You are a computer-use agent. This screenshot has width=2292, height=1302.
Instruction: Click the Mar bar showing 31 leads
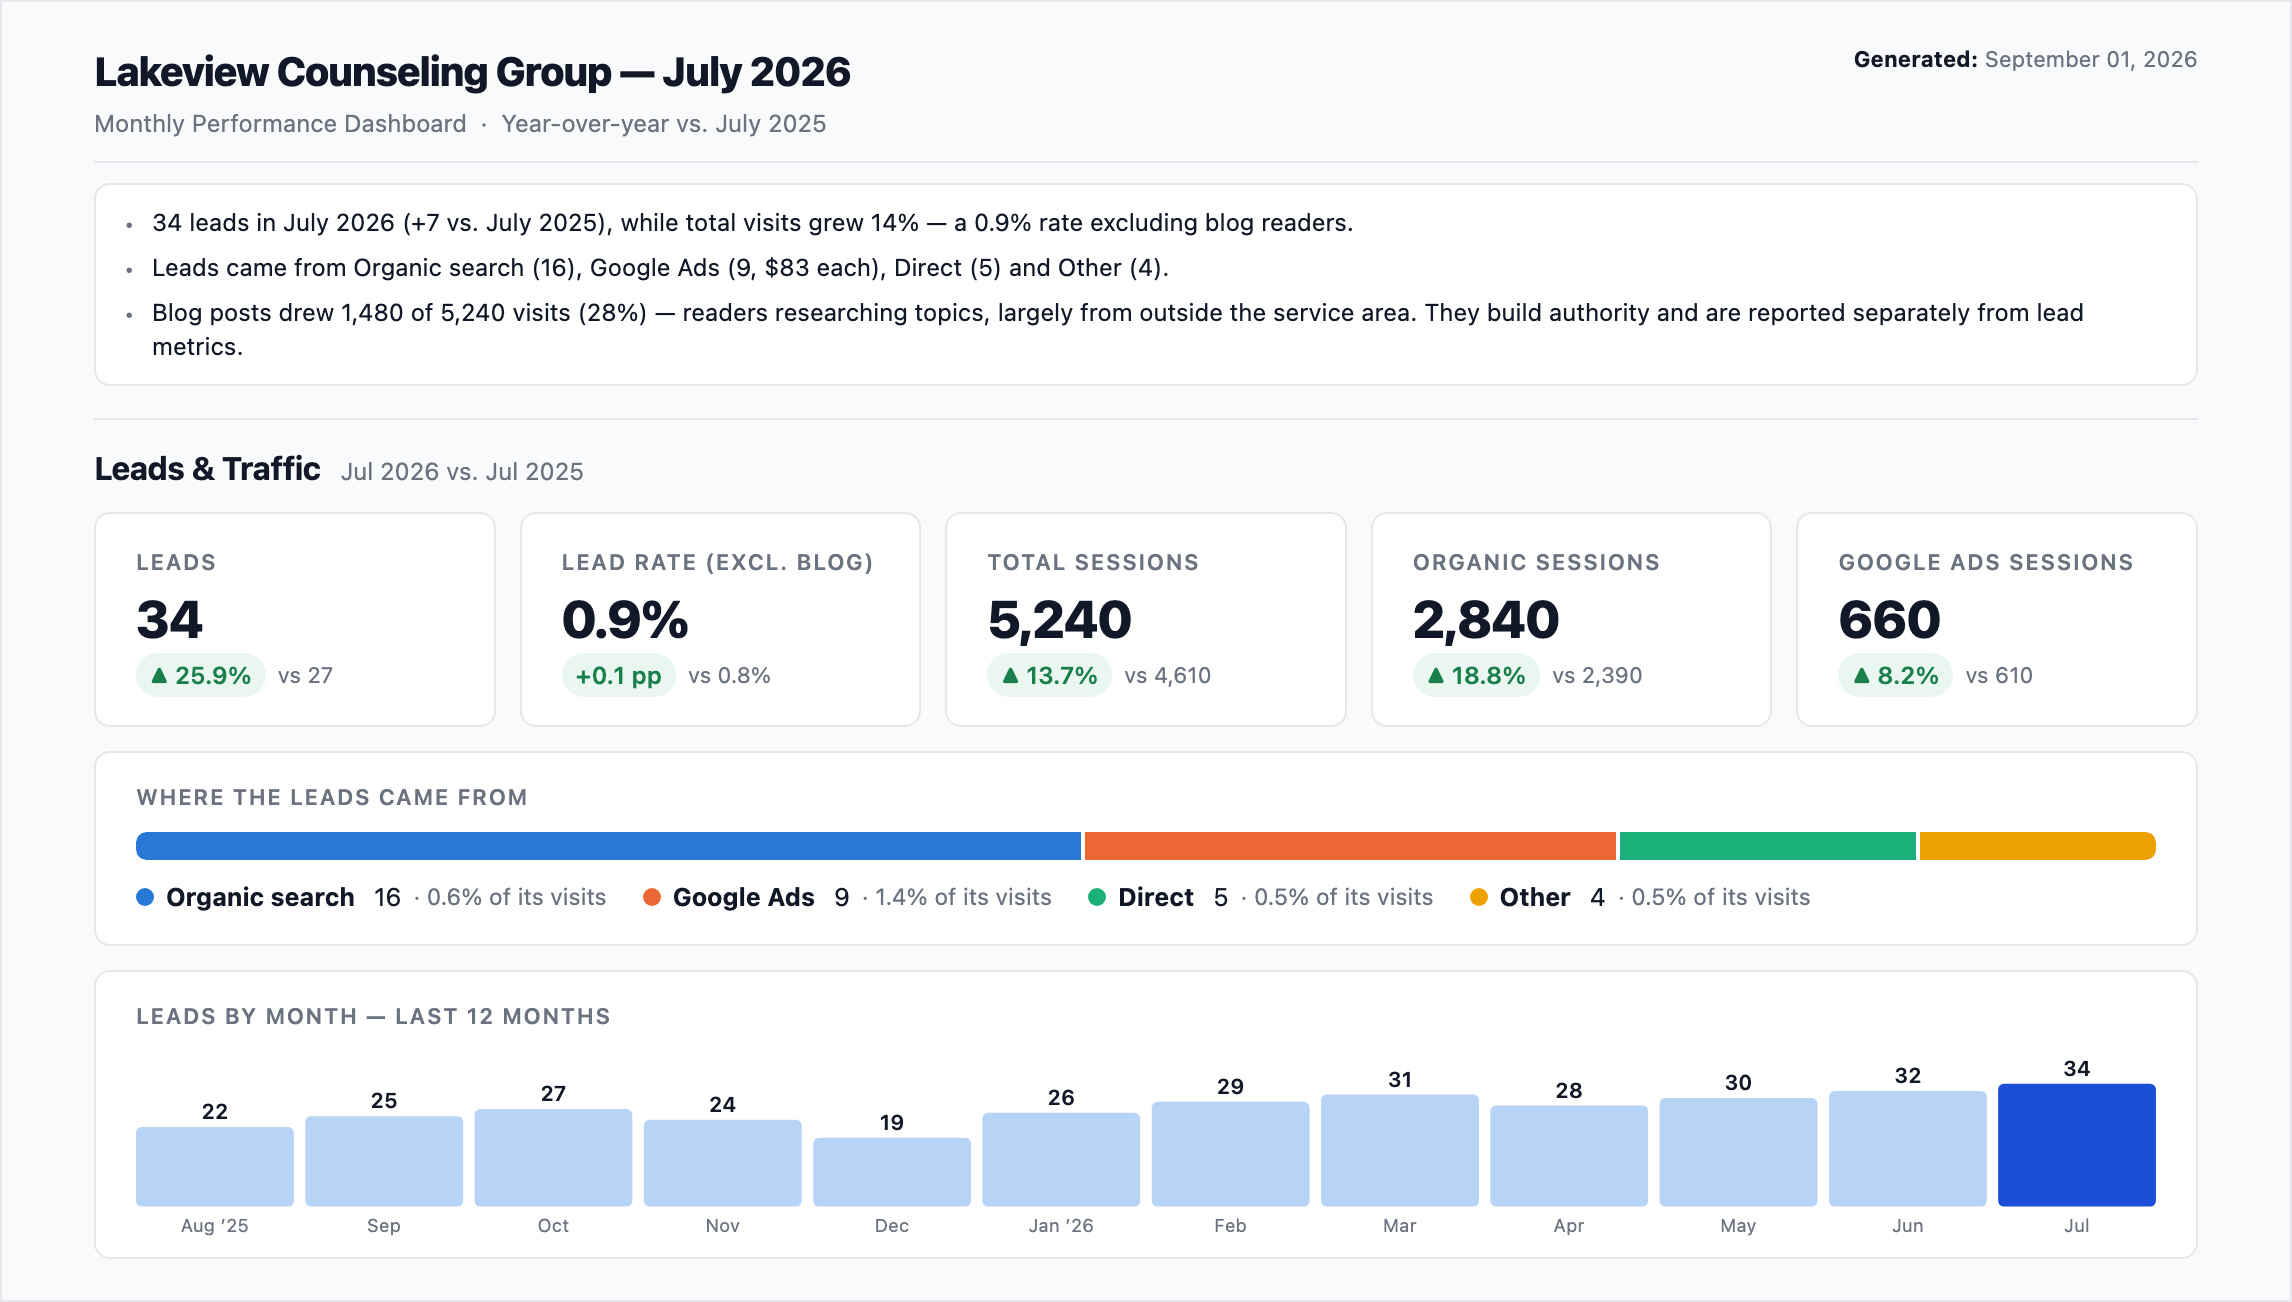1400,1151
